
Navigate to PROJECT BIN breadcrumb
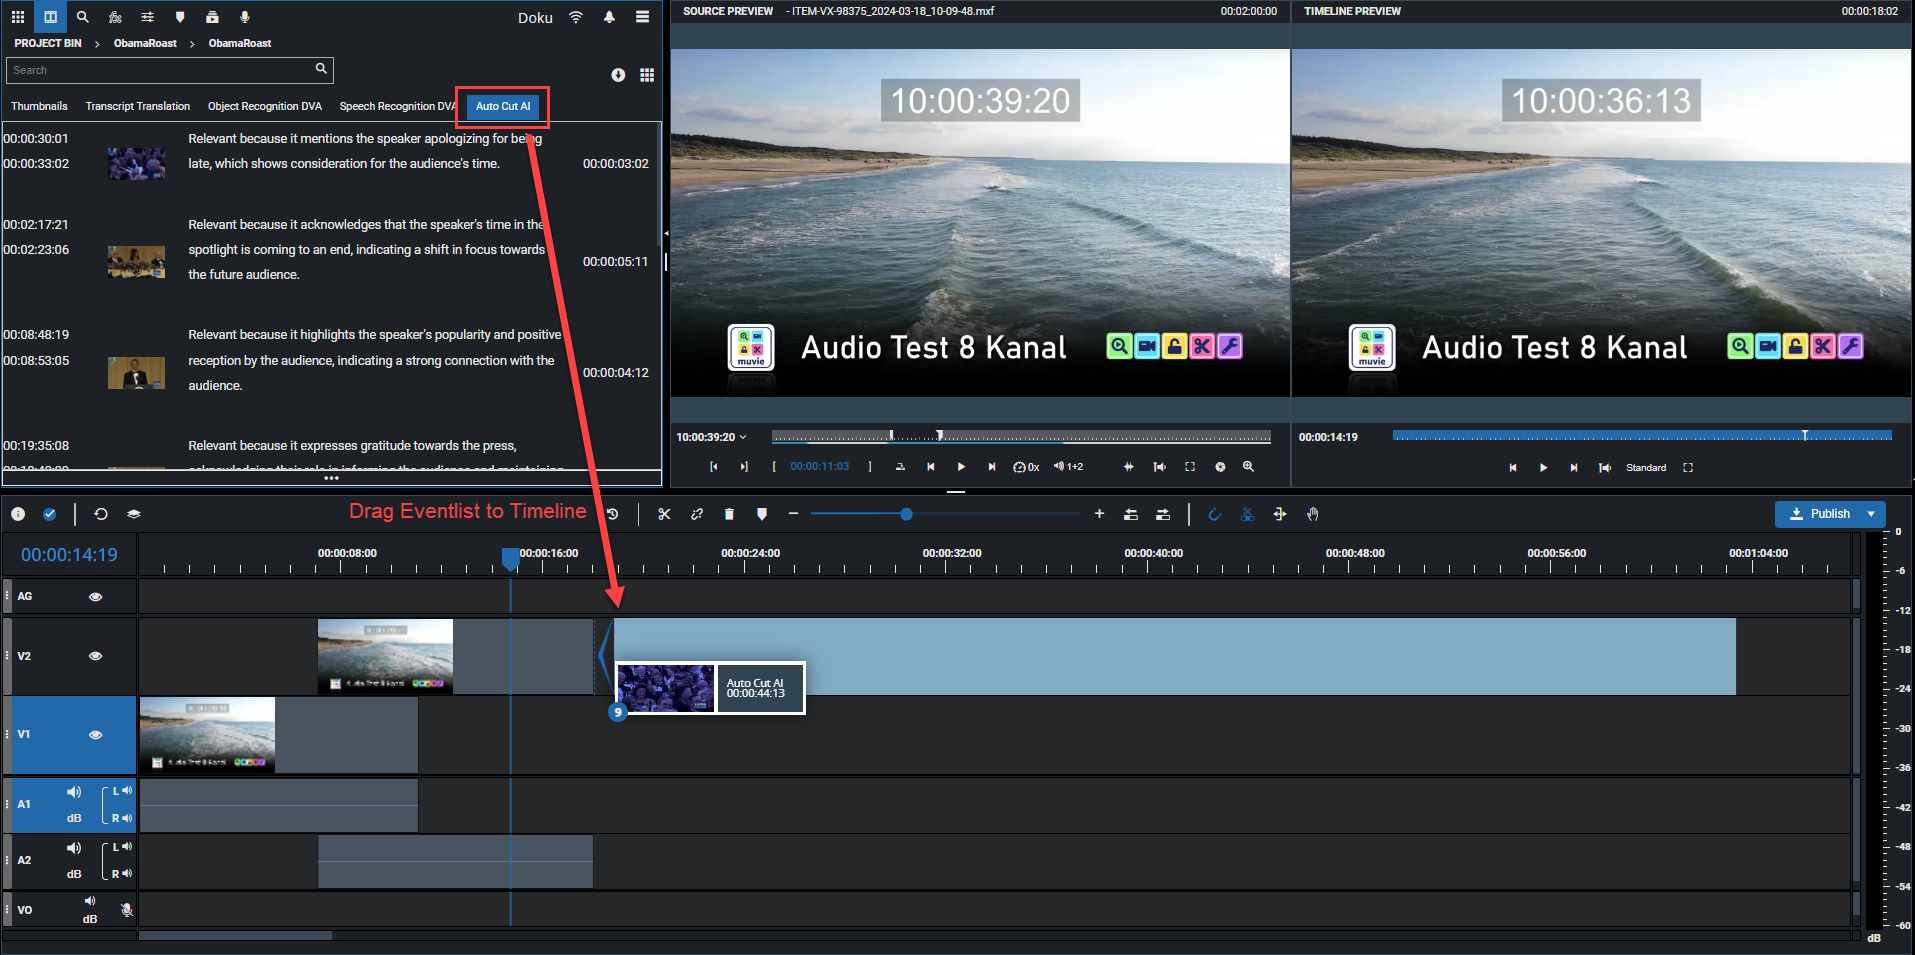[x=48, y=43]
